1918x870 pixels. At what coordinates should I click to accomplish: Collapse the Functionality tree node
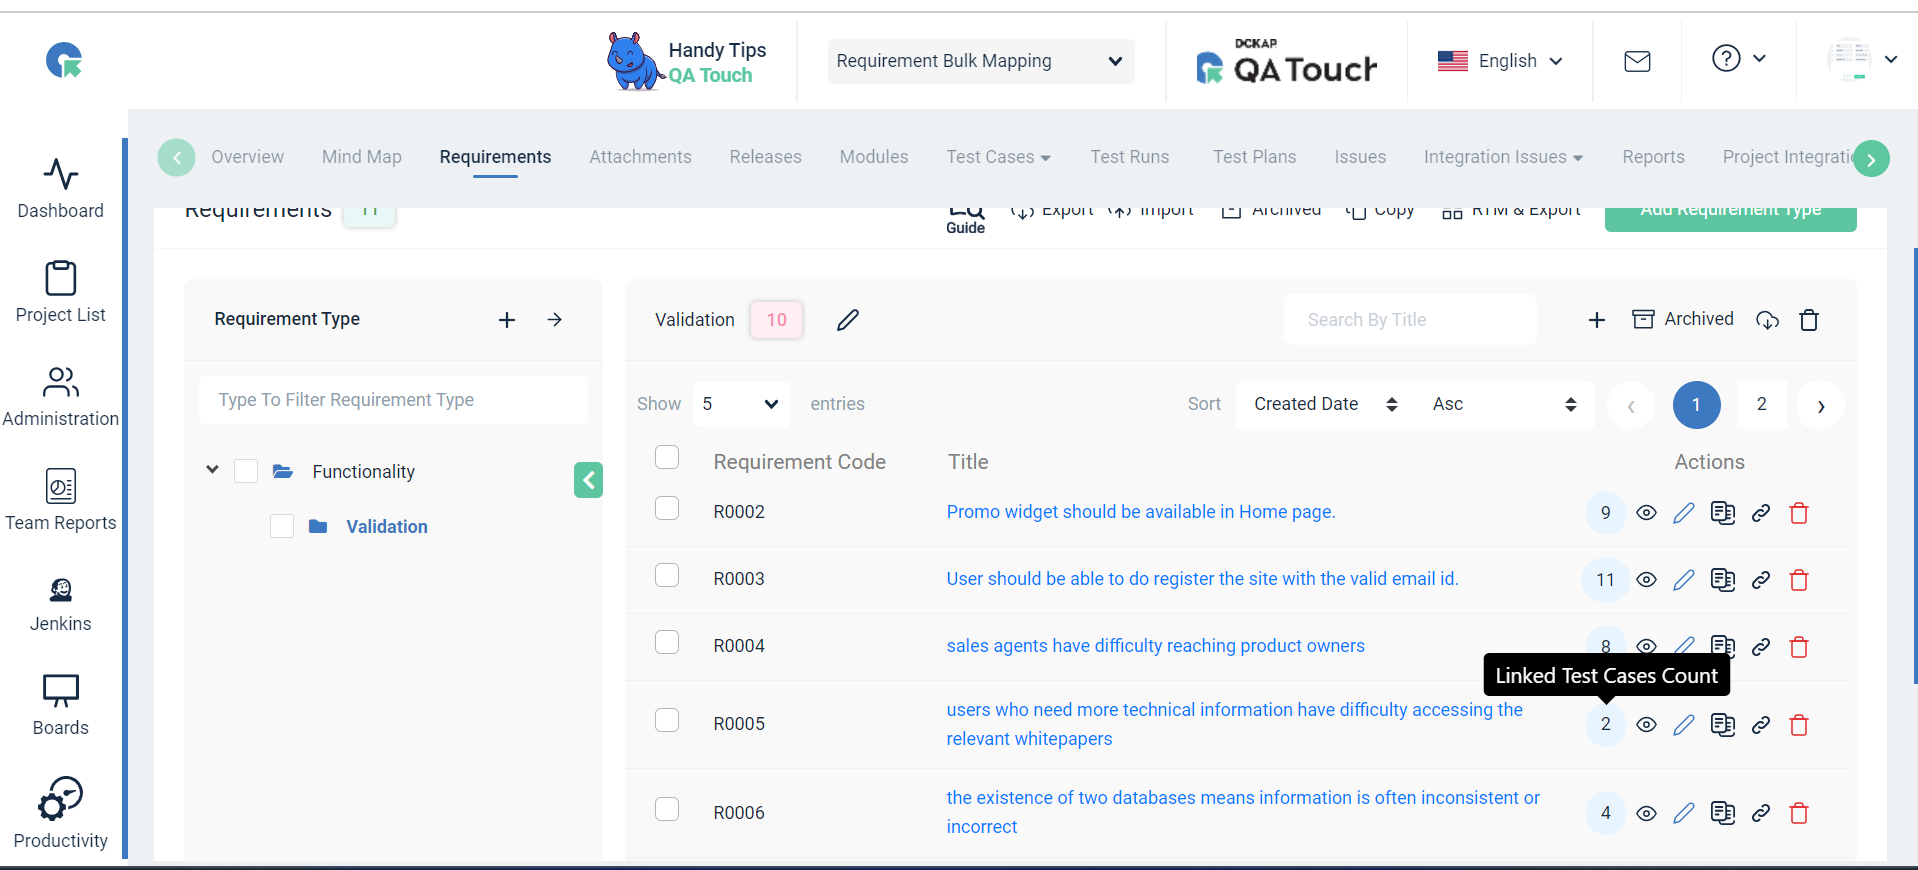click(212, 469)
